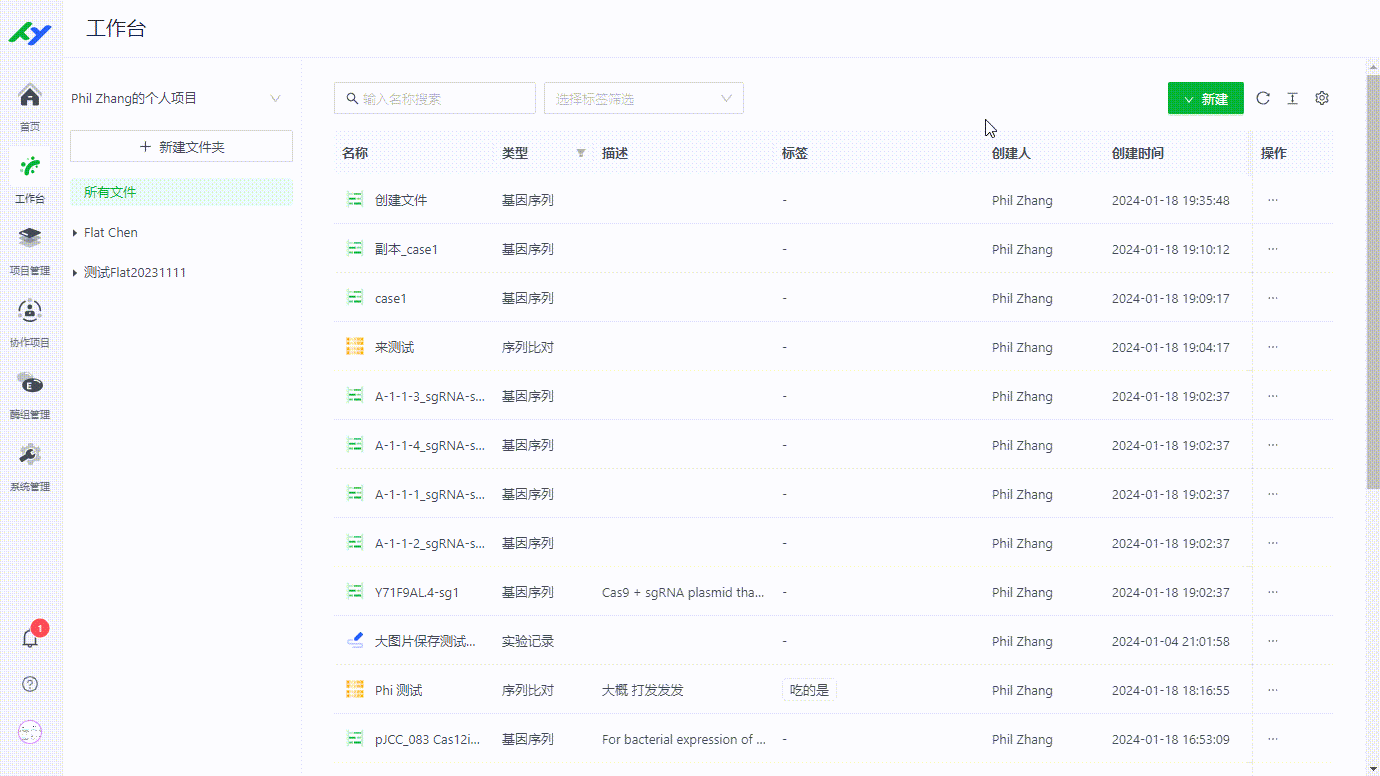Select the 协作项目 sidebar icon
The image size is (1380, 776).
[29, 313]
